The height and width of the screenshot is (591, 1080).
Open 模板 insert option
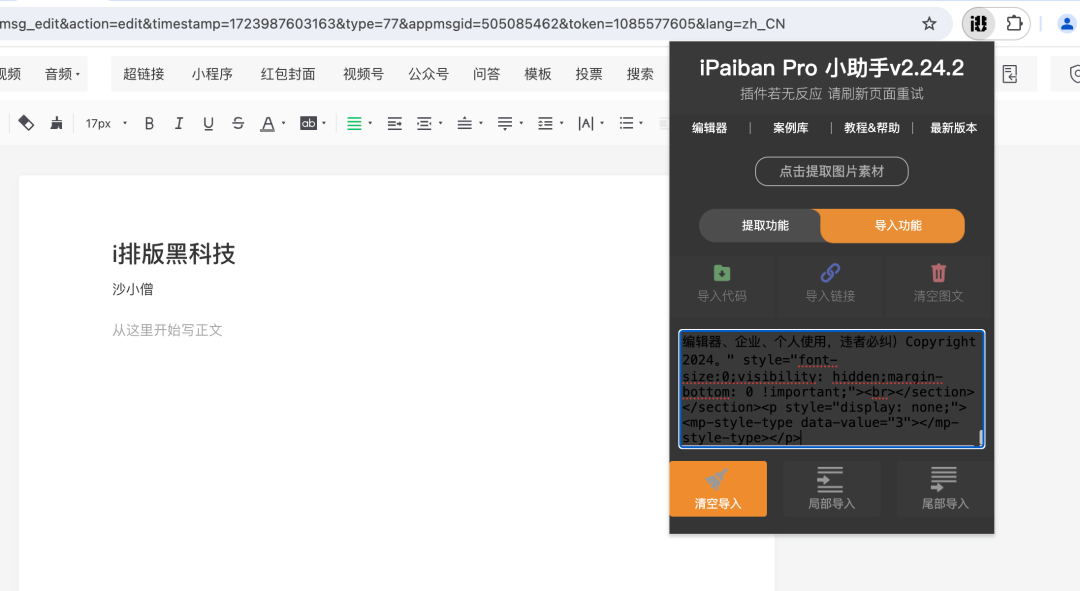point(537,74)
